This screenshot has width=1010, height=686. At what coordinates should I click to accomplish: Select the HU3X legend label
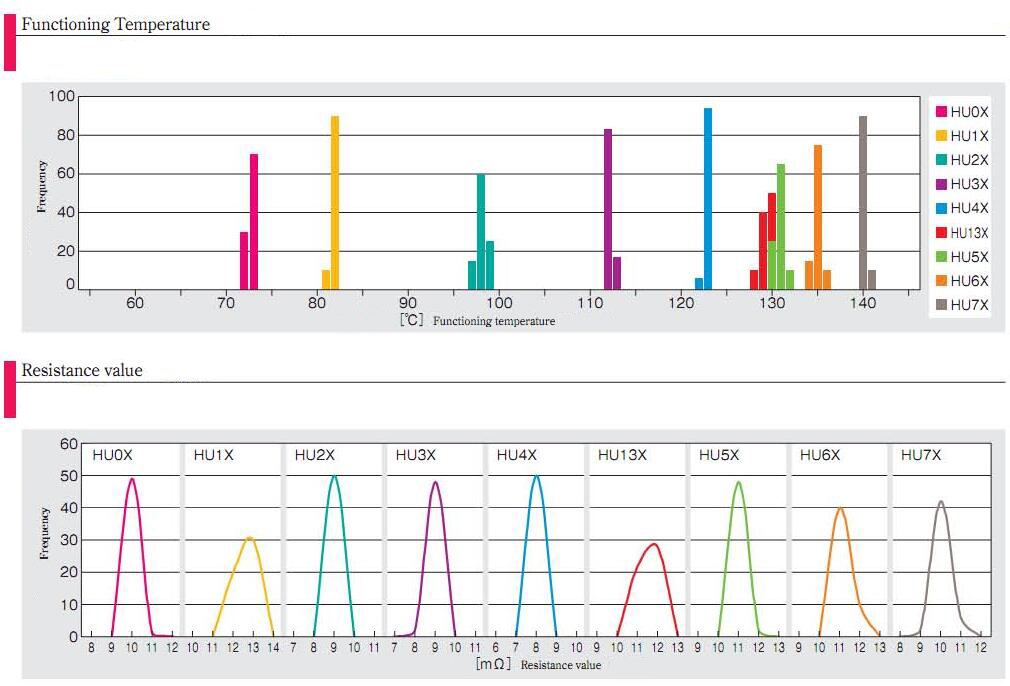(969, 184)
